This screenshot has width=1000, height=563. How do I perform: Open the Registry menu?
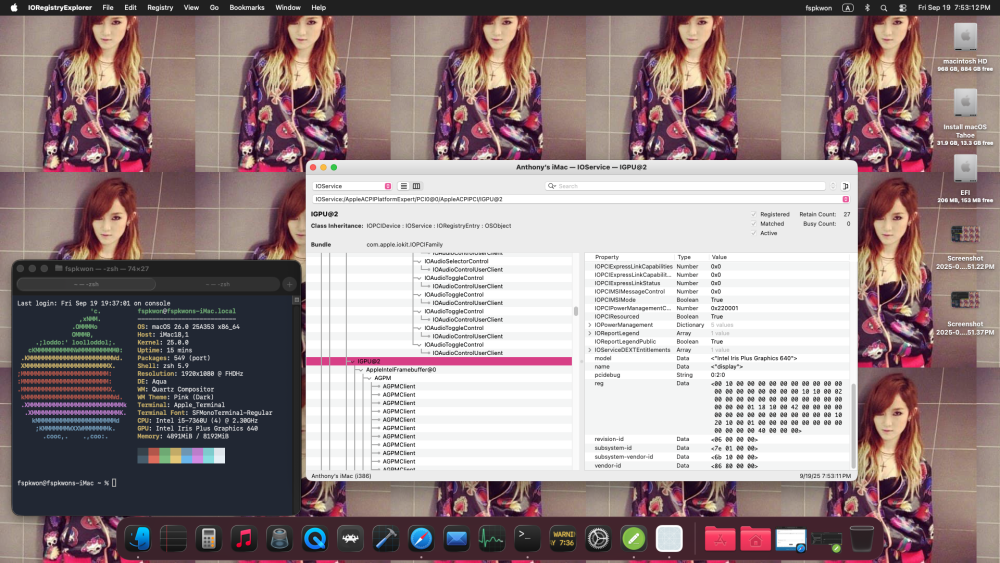[x=160, y=8]
